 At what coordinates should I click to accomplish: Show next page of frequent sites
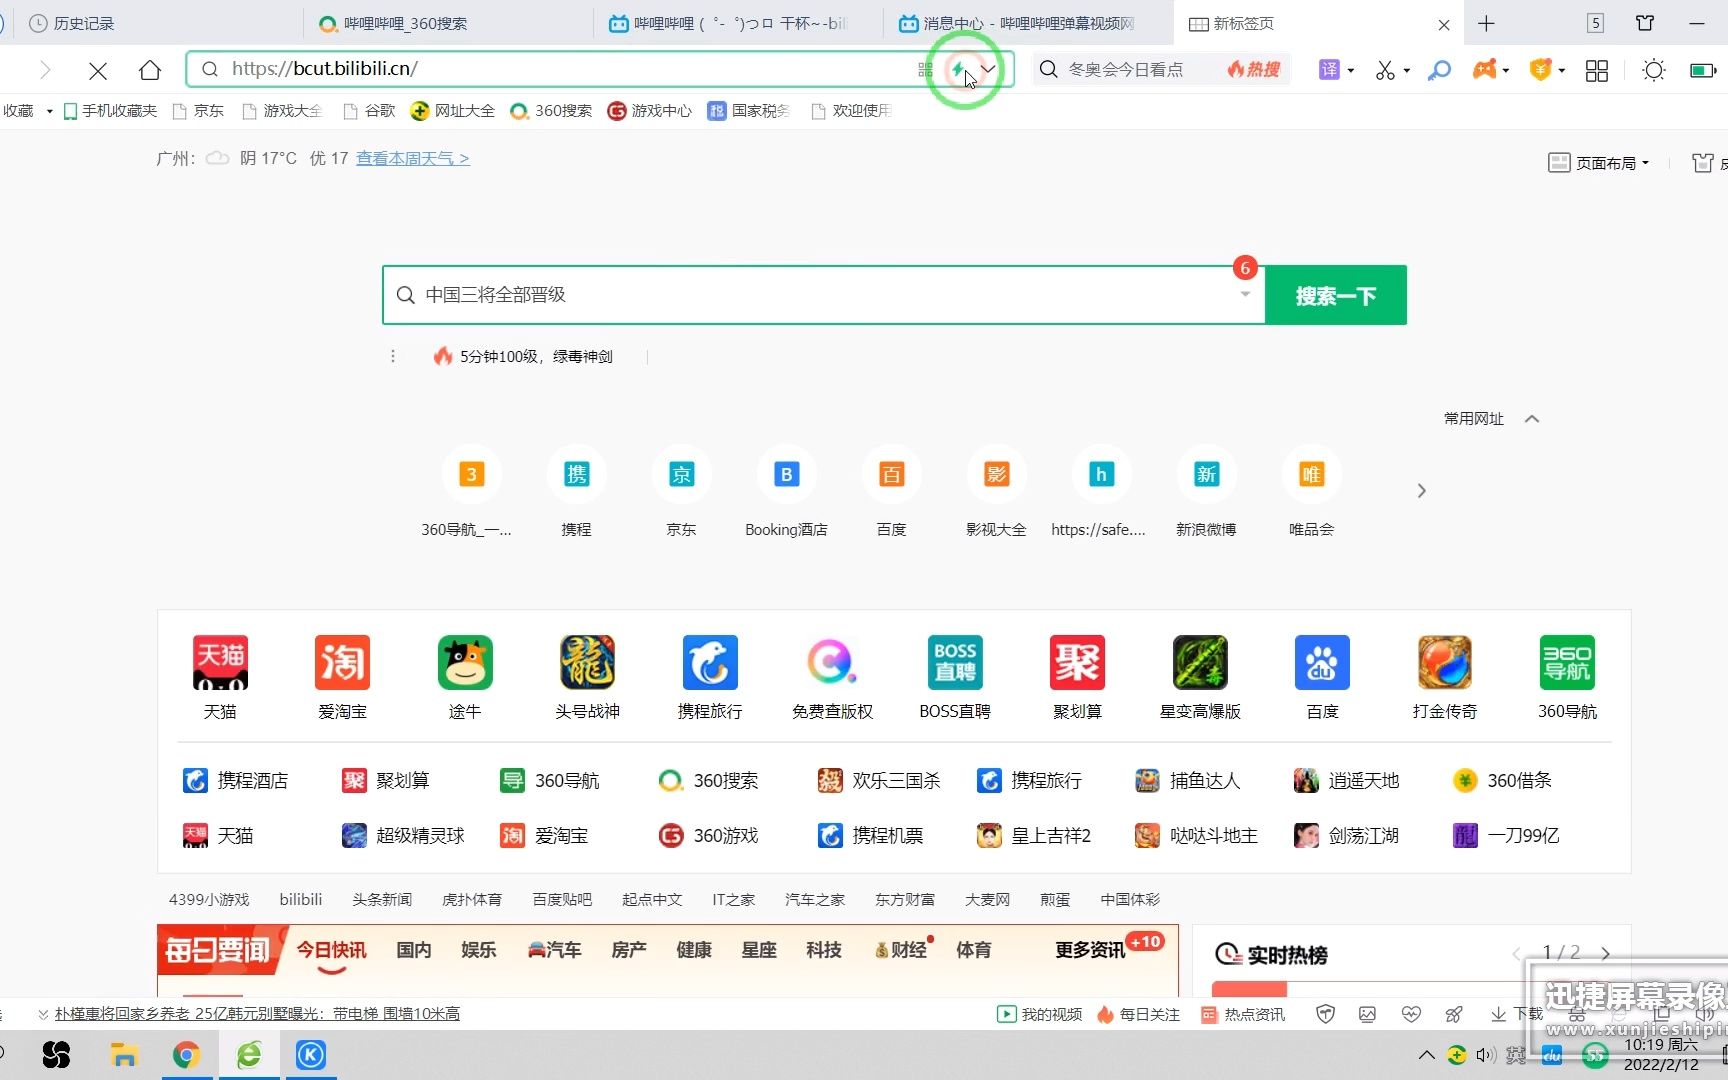(x=1421, y=491)
